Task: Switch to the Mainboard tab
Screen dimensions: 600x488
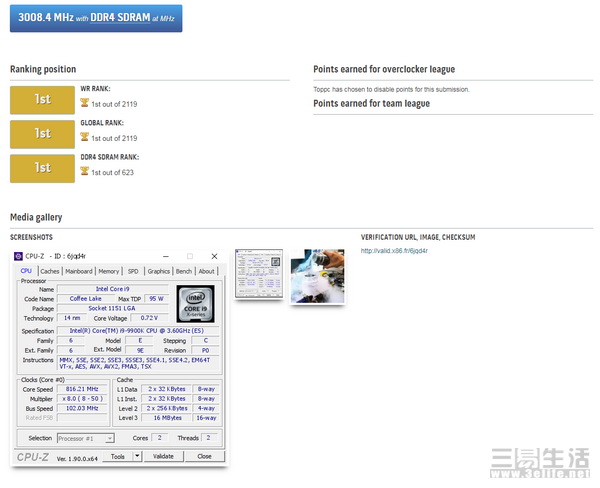Action: click(79, 271)
